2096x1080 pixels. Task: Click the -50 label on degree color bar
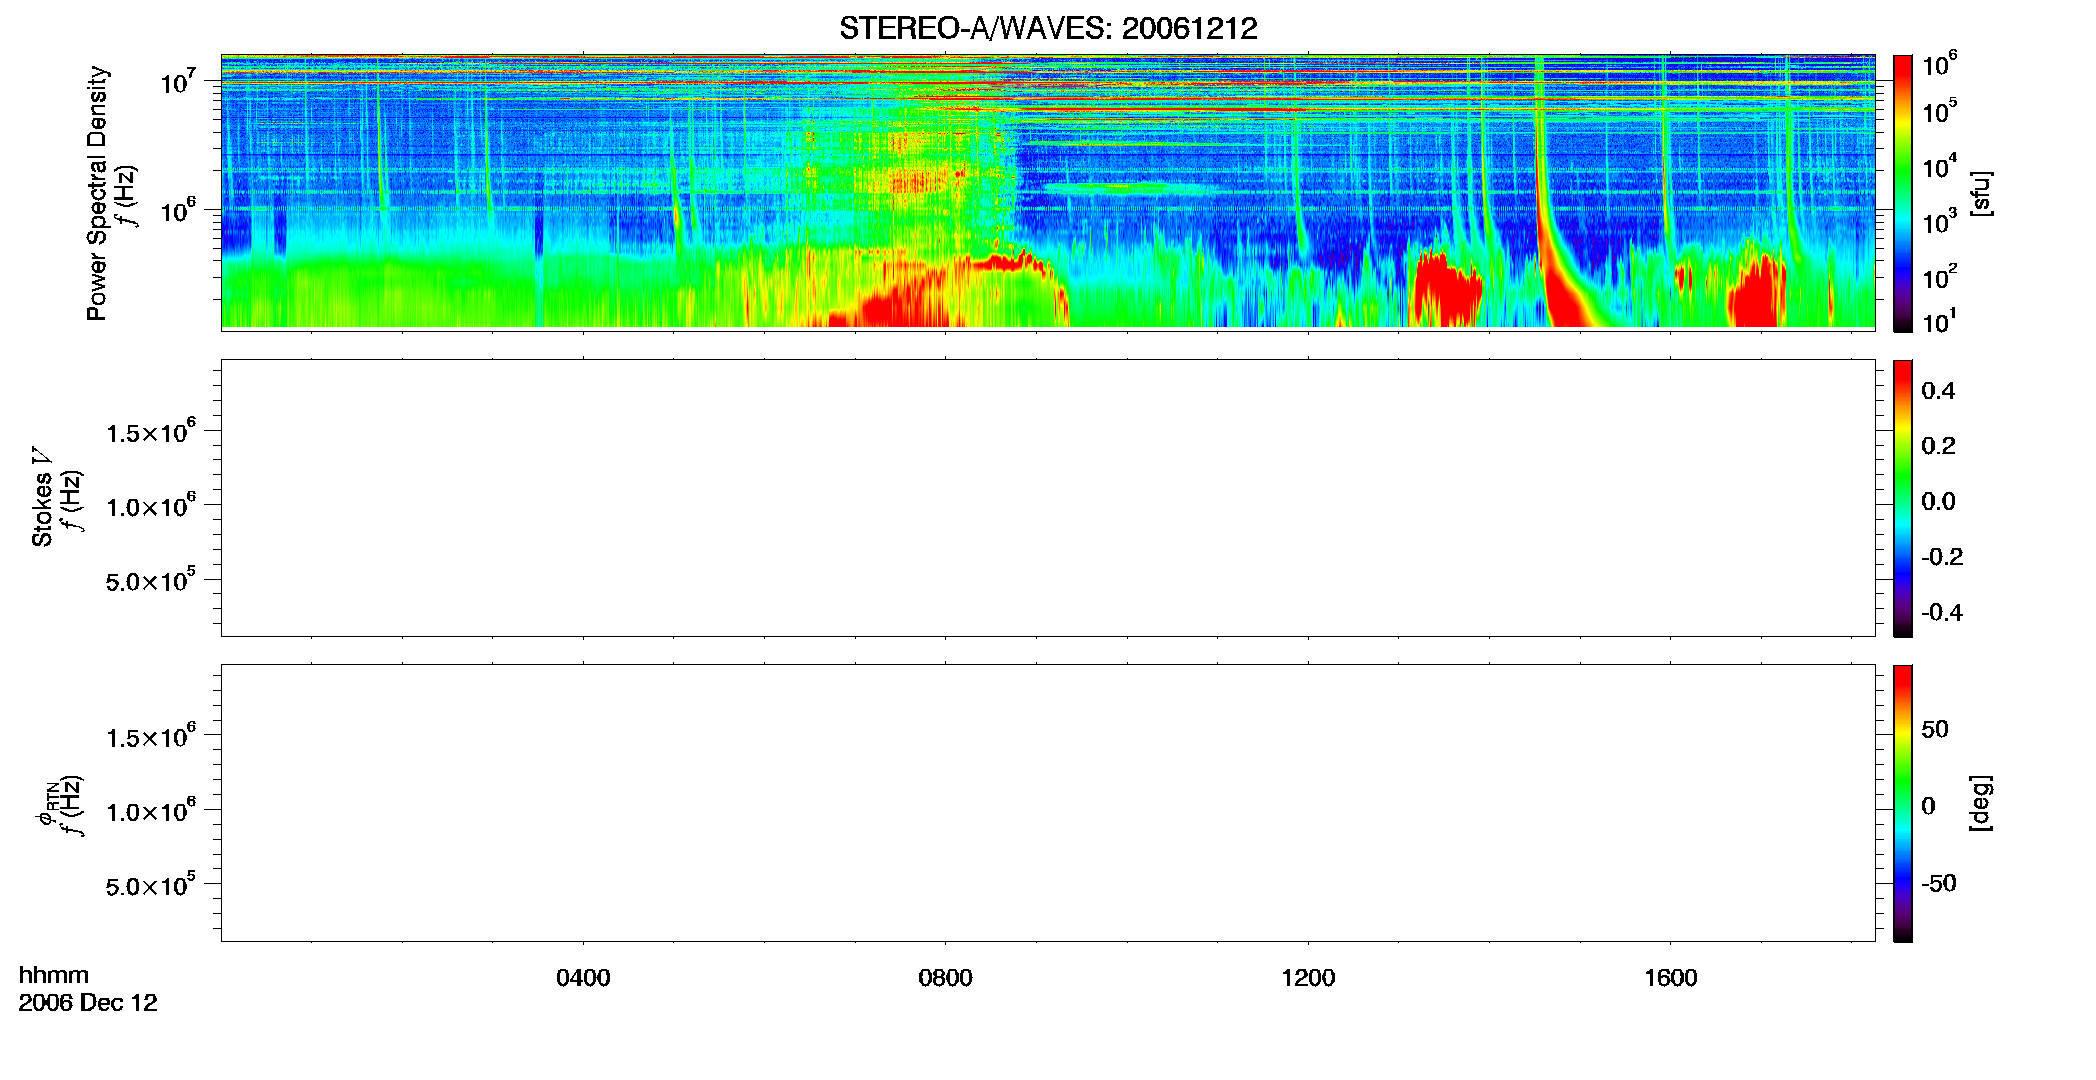click(x=1939, y=884)
